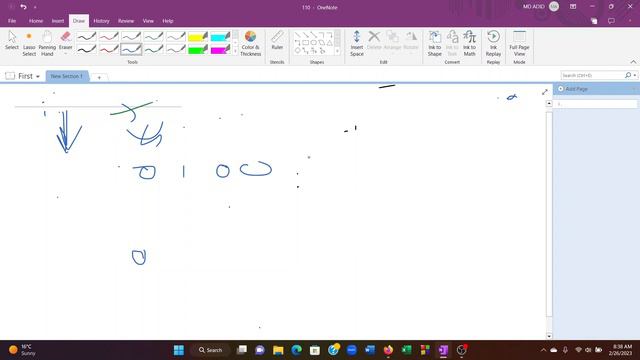Choose the bottom-row red pen
Image resolution: width=640 pixels, height=360 pixels.
(109, 49)
